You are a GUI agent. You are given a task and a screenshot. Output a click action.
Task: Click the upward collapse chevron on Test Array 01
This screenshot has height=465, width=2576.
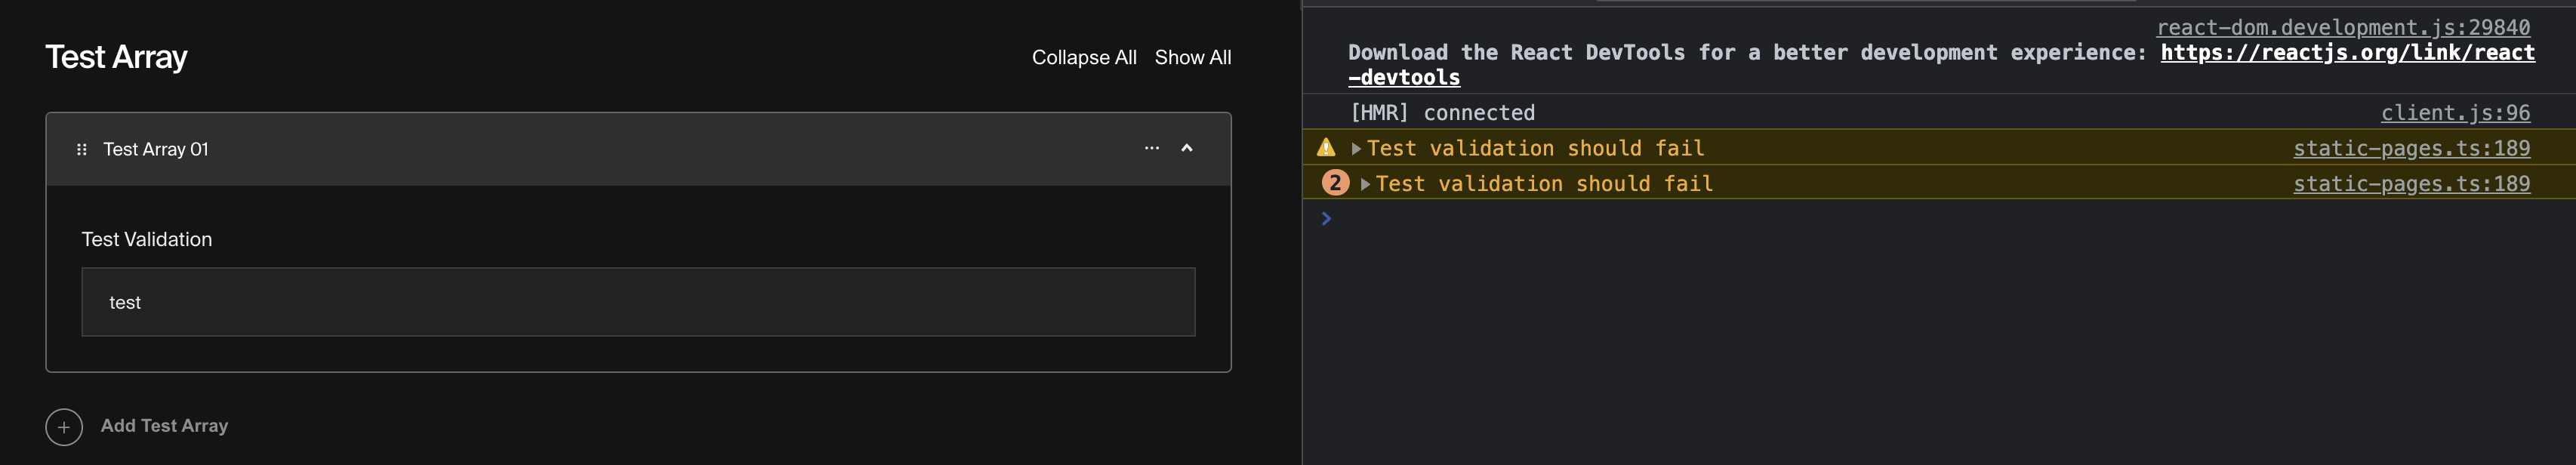click(x=1188, y=149)
